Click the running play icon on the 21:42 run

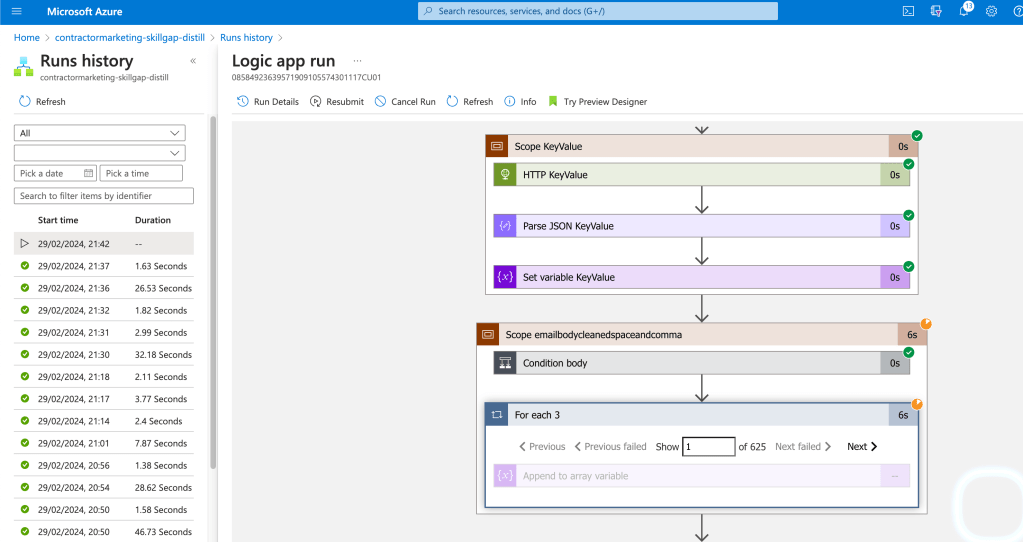pyautogui.click(x=25, y=243)
